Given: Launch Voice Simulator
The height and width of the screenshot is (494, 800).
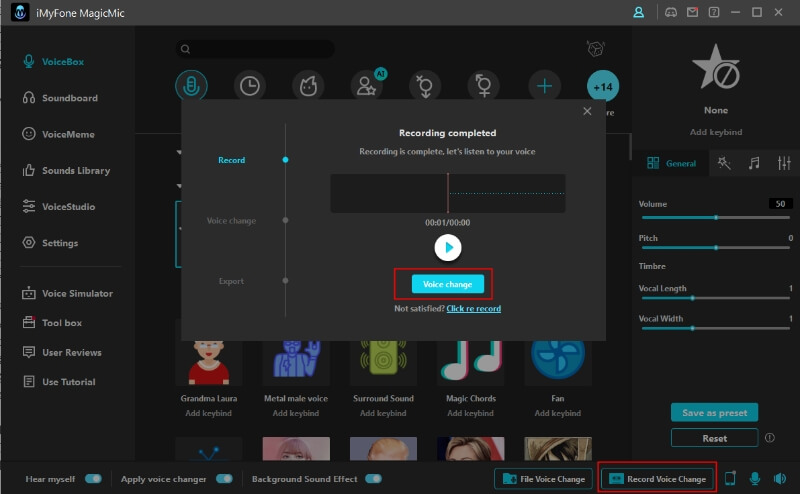Looking at the screenshot, I should 67,293.
